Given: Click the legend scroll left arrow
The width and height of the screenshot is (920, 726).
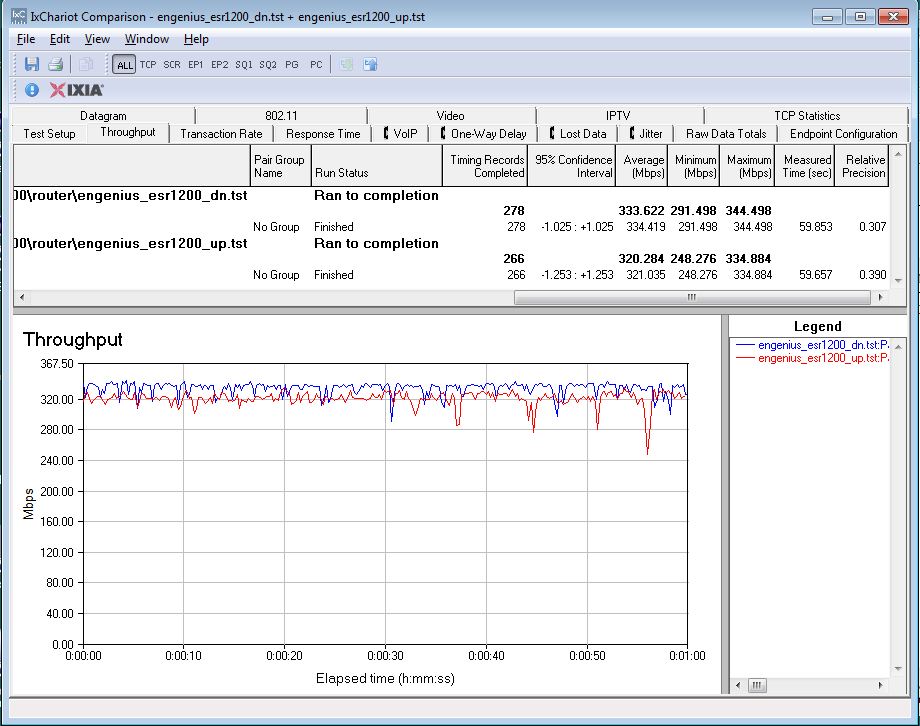Looking at the screenshot, I should pos(738,685).
